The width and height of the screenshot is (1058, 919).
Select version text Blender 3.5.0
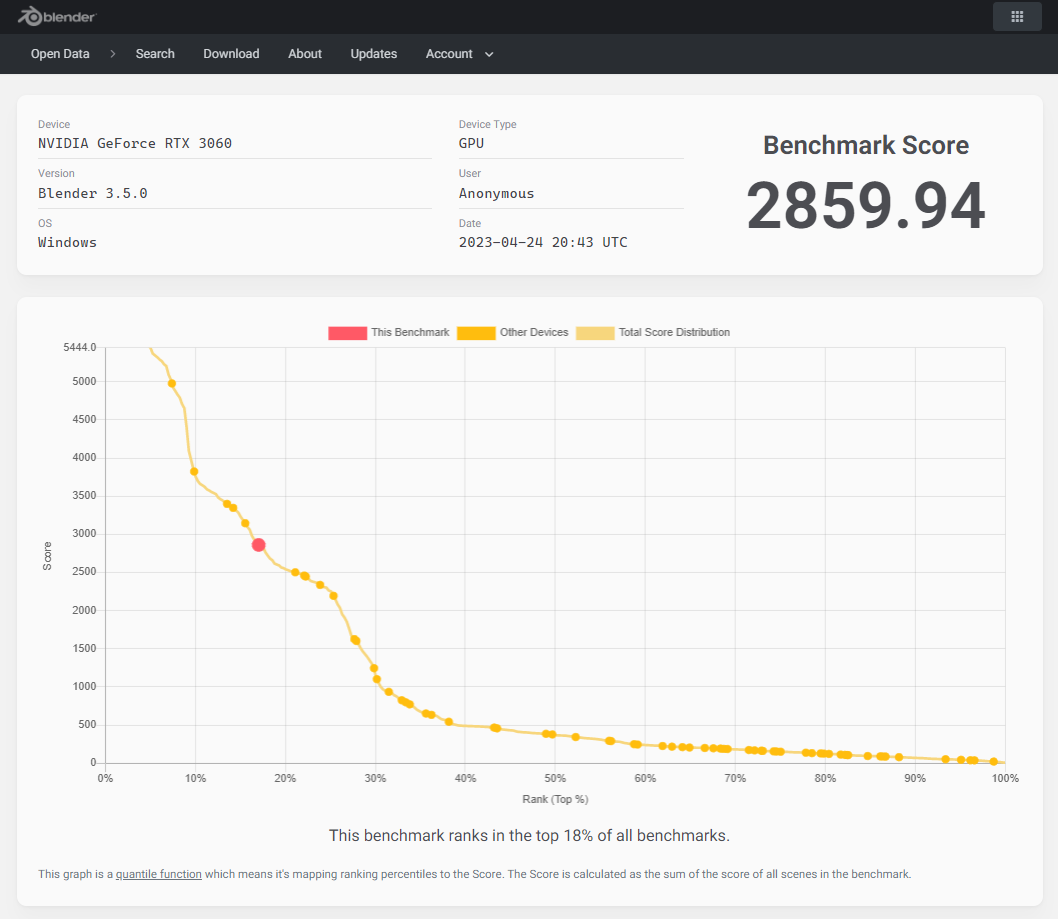pos(92,193)
